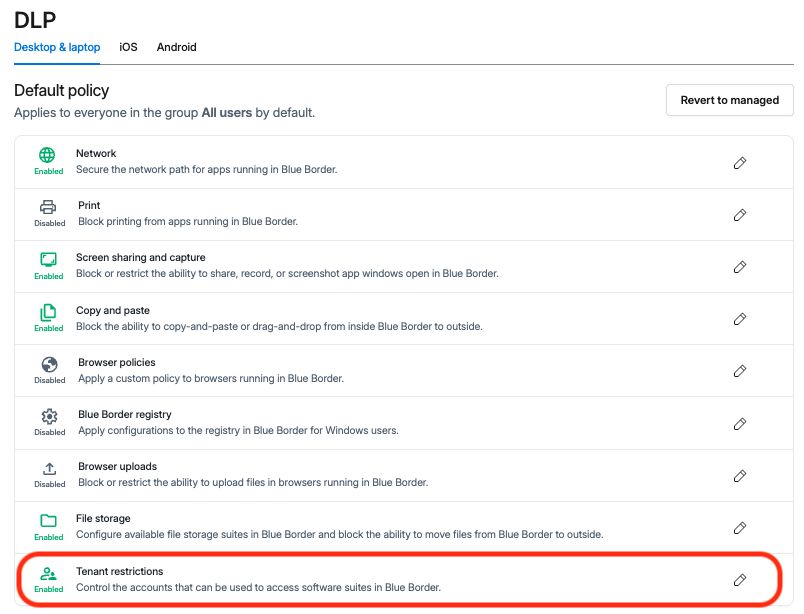Switch to the iOS tab
This screenshot has width=804, height=614.
coord(128,47)
